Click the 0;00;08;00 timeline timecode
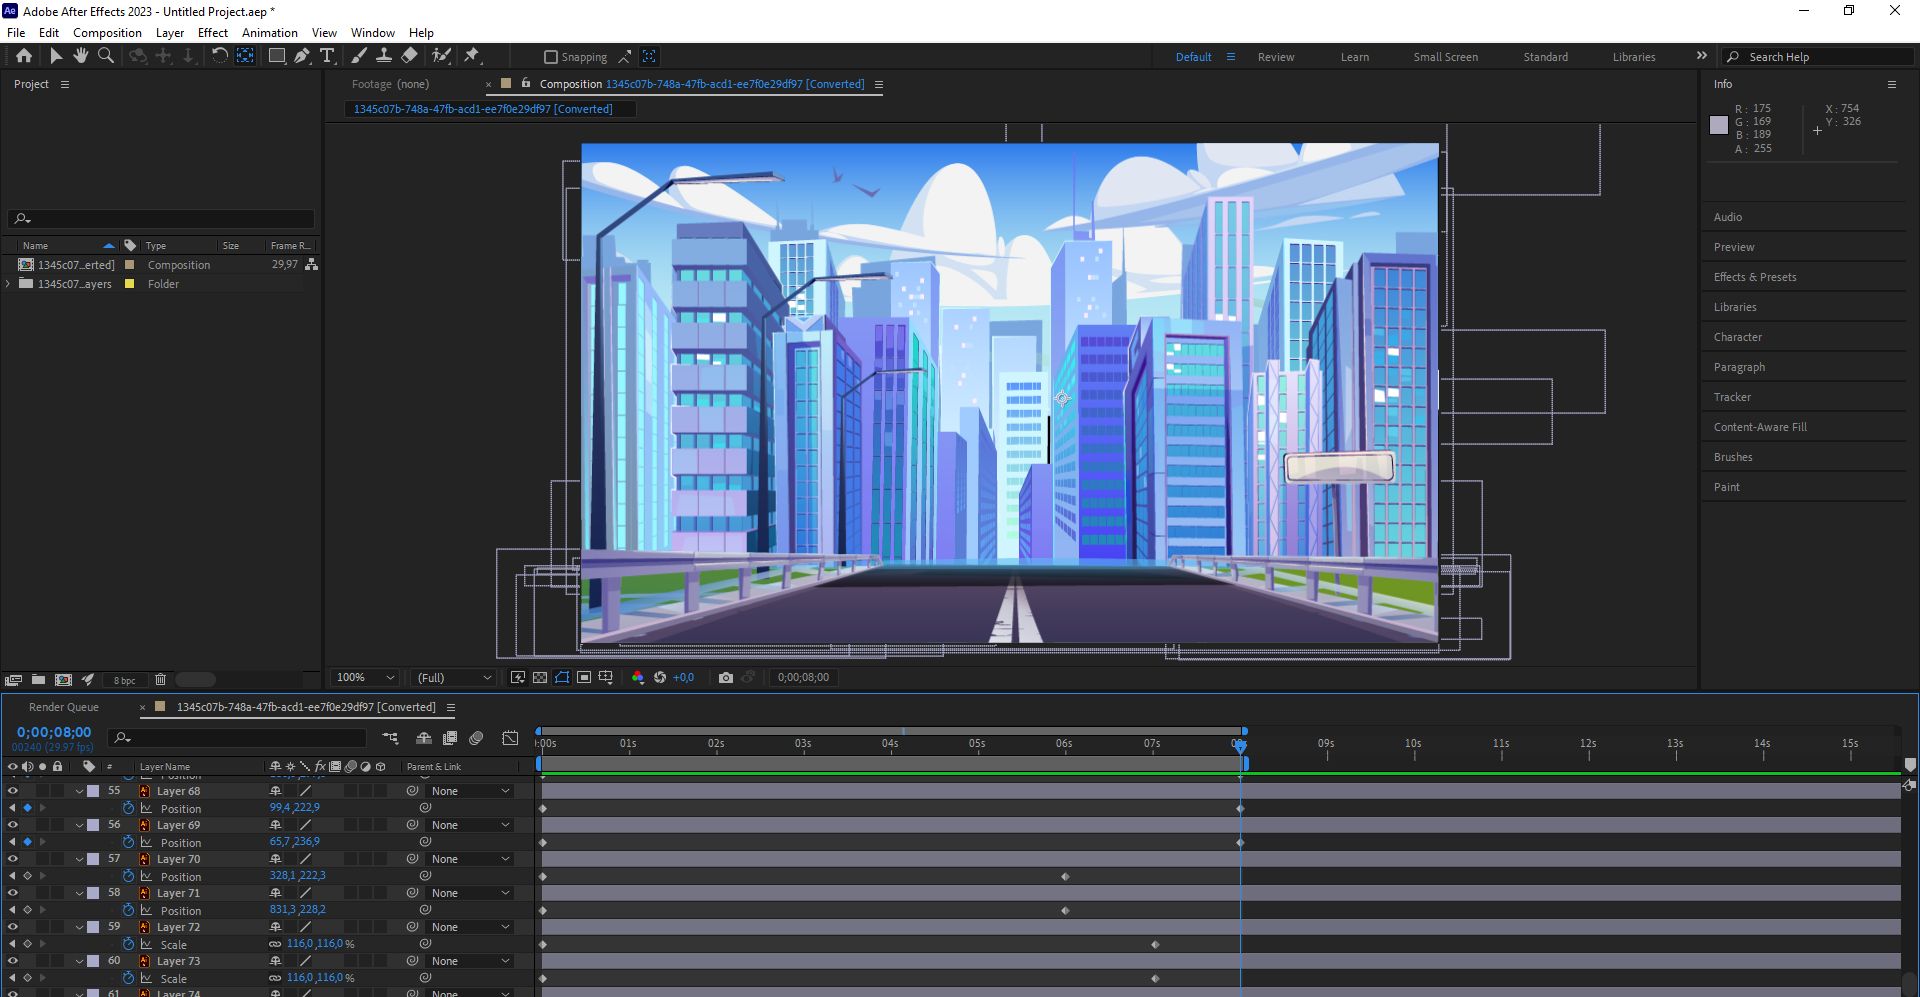The width and height of the screenshot is (1920, 997). (x=54, y=732)
